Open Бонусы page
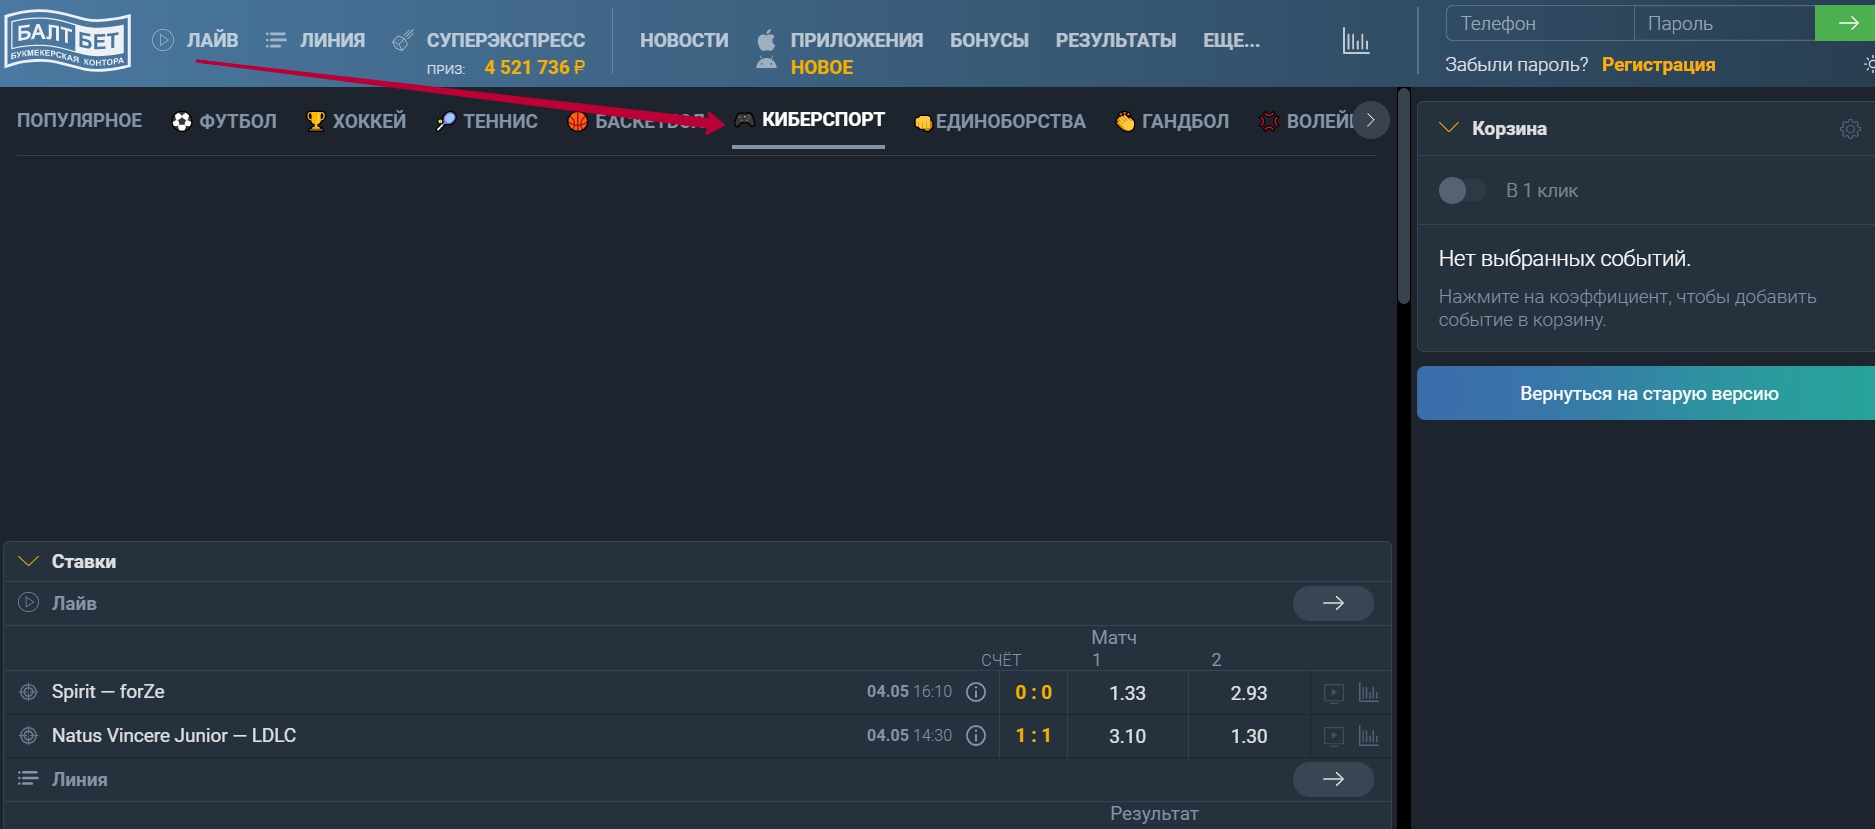The width and height of the screenshot is (1875, 829). tap(989, 40)
